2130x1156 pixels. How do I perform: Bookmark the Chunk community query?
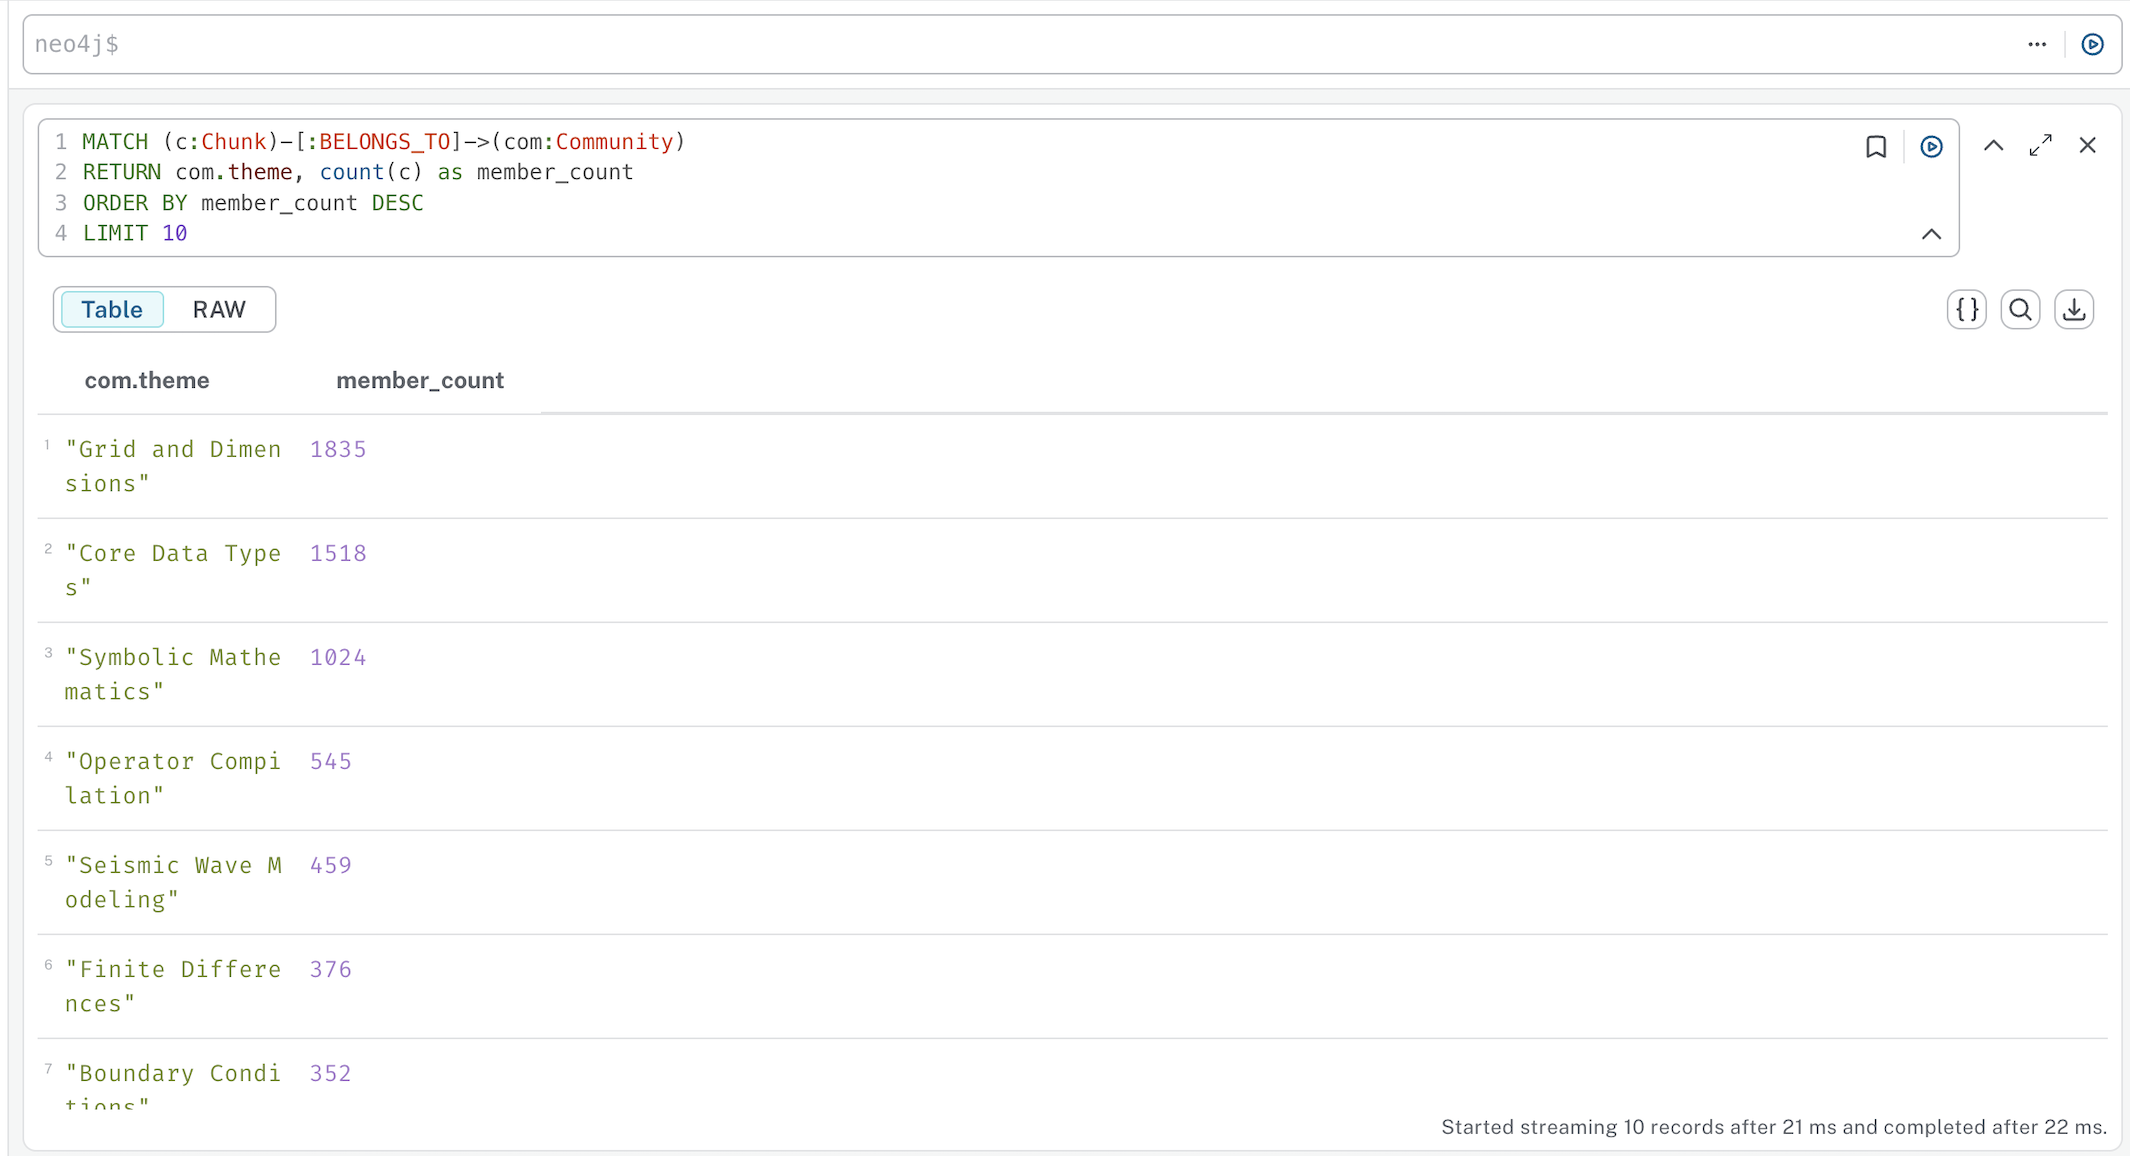(1876, 147)
